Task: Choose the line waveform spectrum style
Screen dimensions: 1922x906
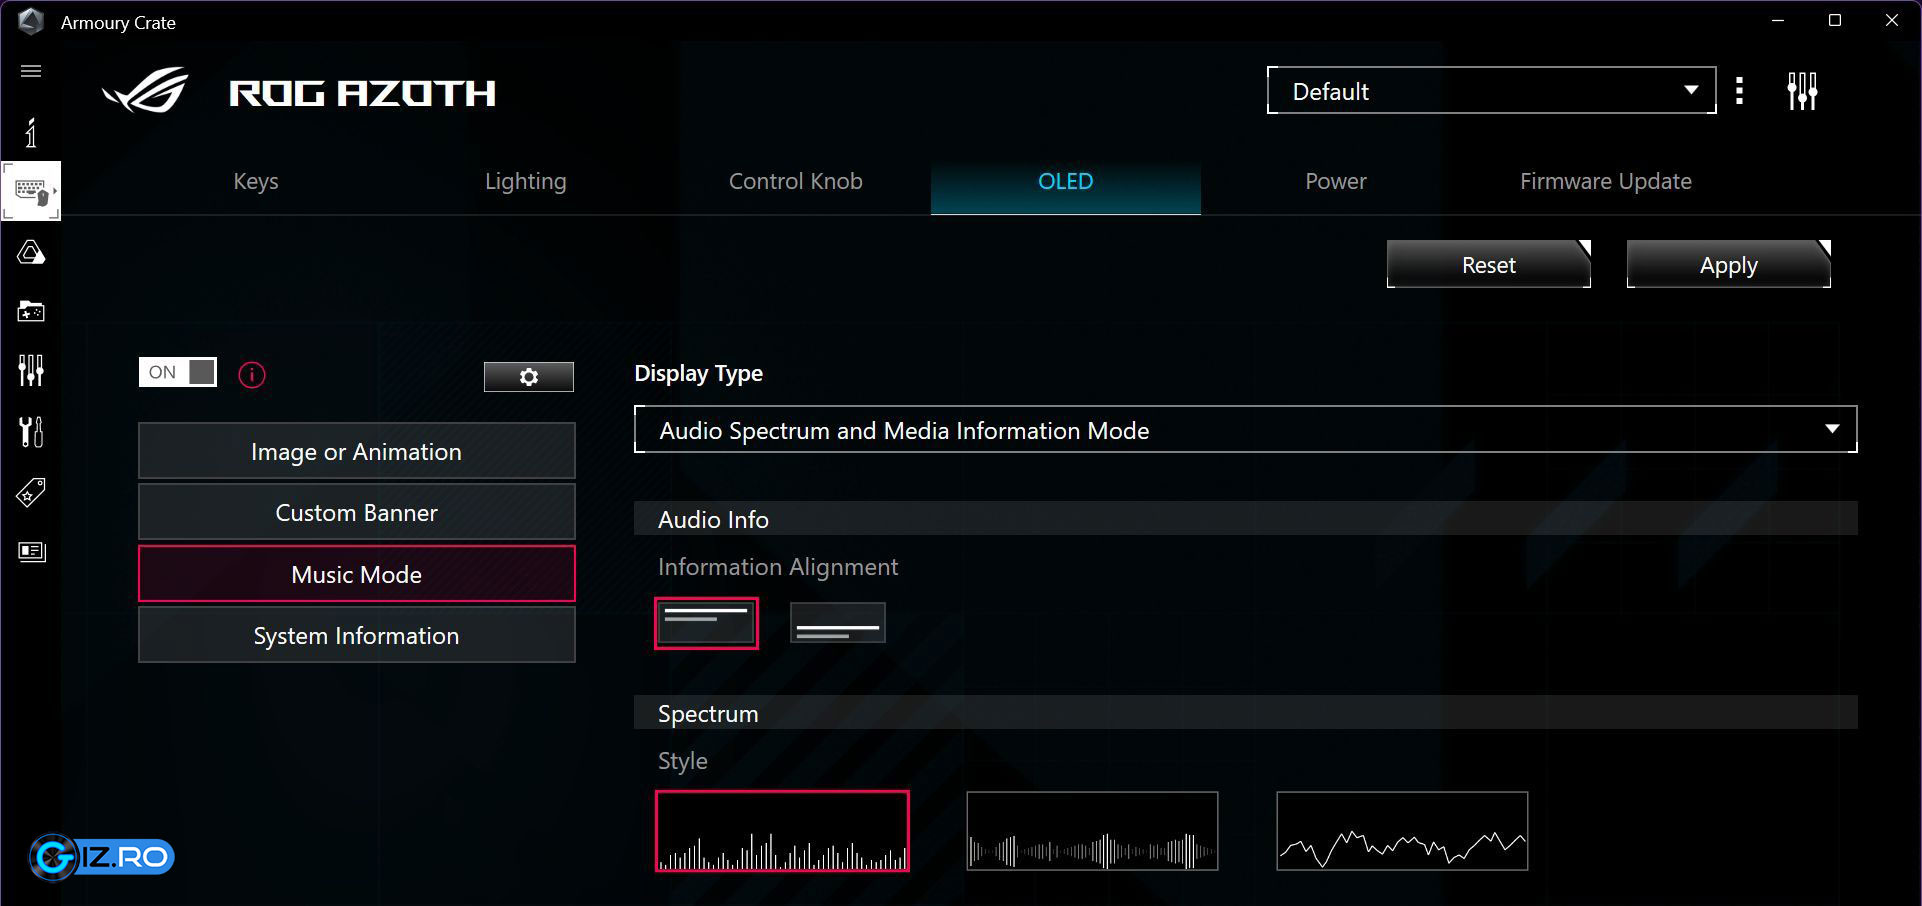Action: 1402,831
